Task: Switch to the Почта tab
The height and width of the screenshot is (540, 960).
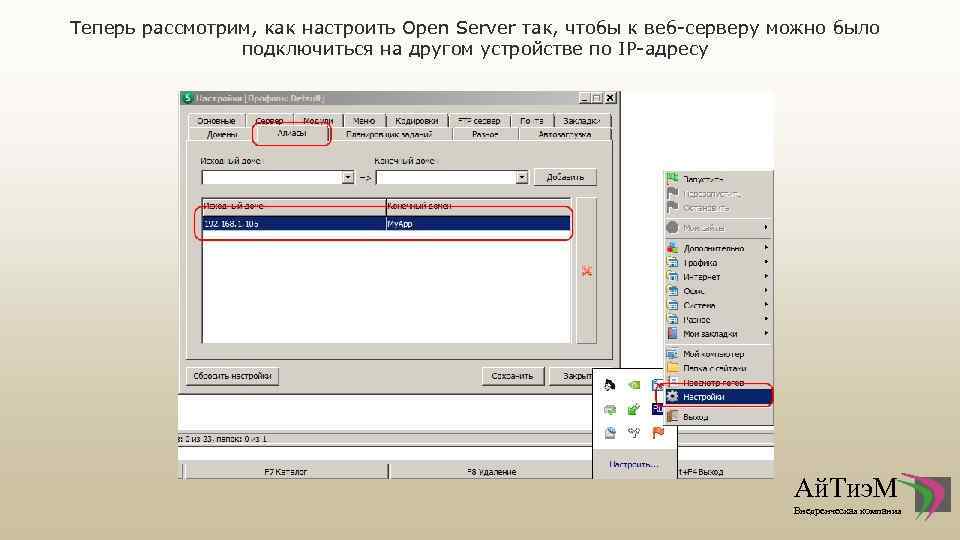Action: pos(531,121)
